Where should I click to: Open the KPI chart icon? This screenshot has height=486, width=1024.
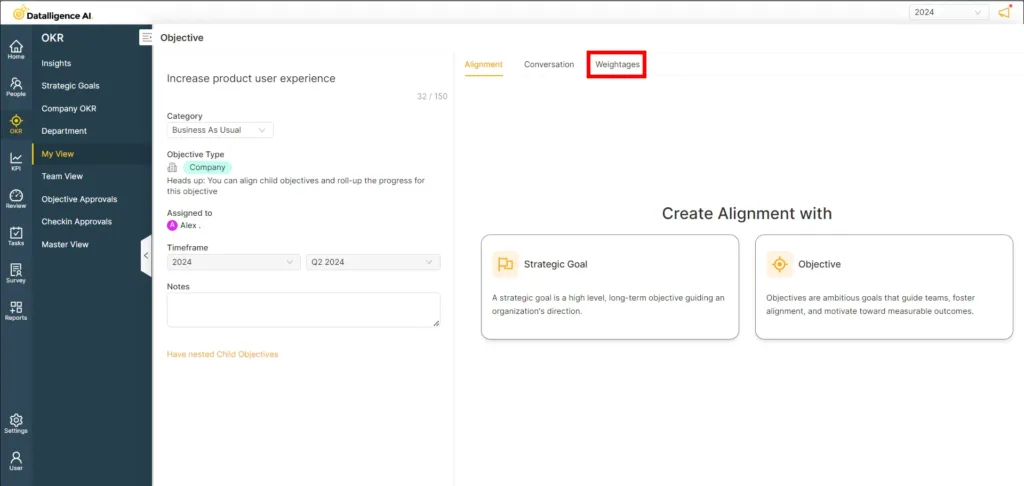point(16,161)
